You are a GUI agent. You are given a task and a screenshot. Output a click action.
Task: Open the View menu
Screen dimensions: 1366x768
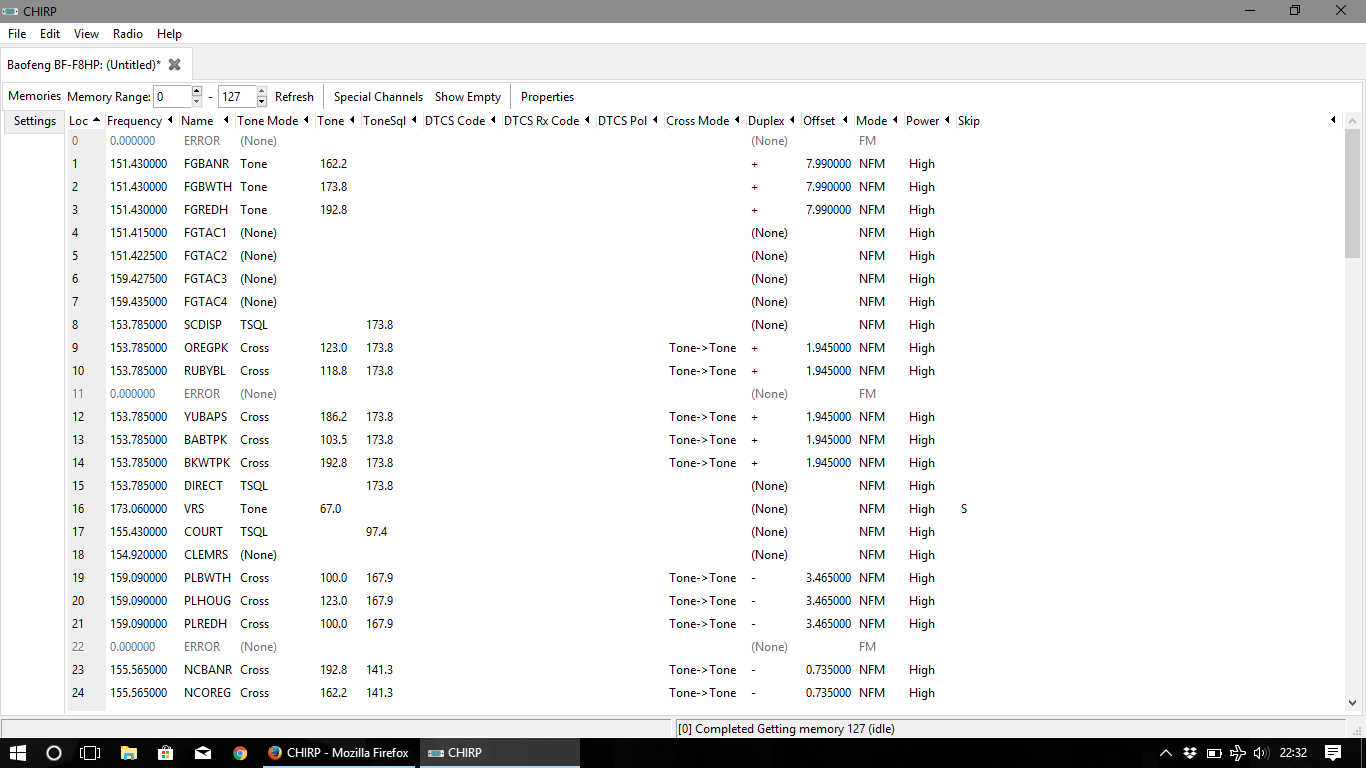point(86,34)
